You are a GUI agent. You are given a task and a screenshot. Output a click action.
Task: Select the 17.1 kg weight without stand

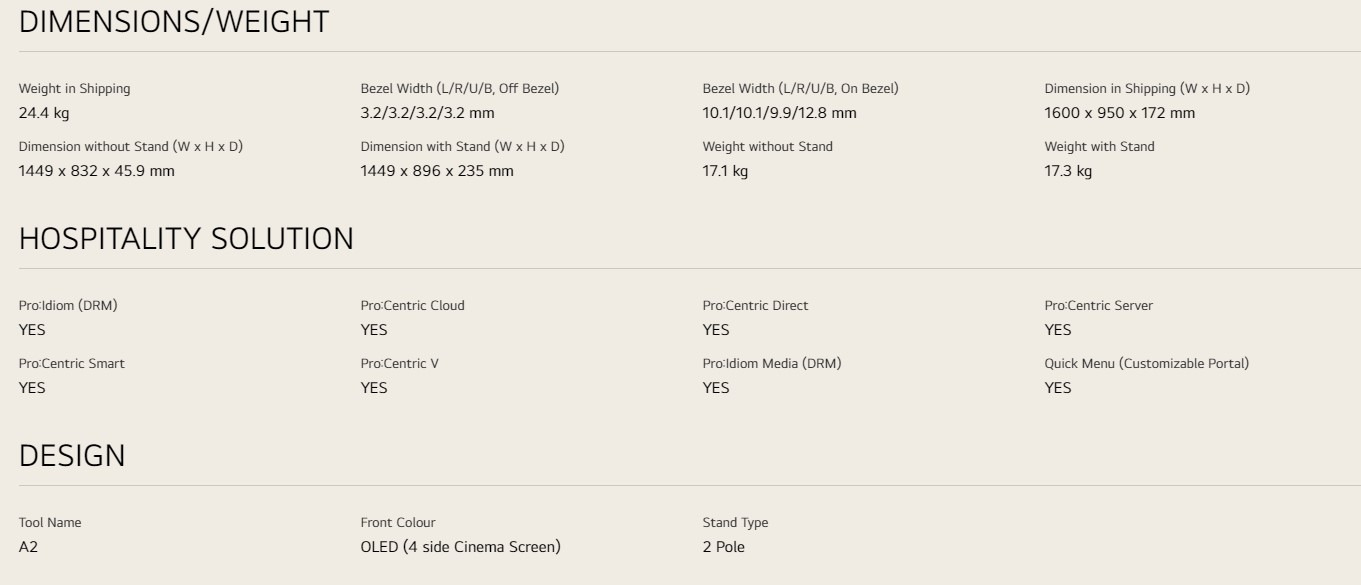[725, 171]
